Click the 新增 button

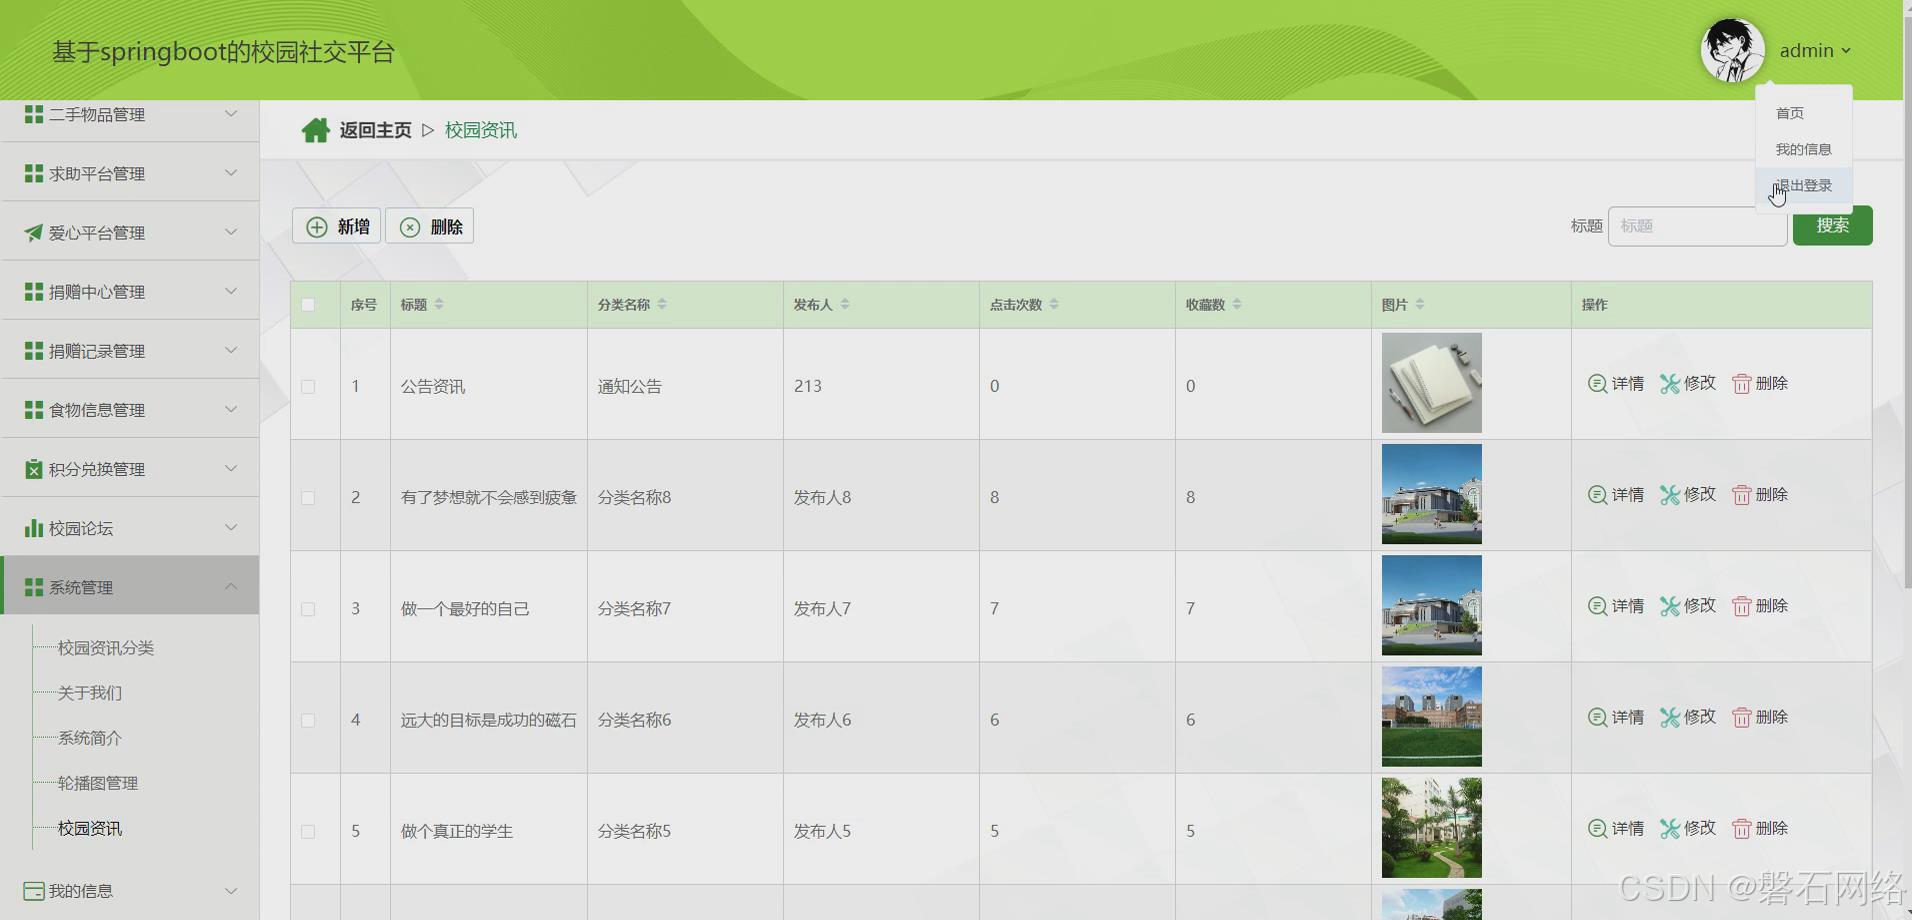point(336,225)
